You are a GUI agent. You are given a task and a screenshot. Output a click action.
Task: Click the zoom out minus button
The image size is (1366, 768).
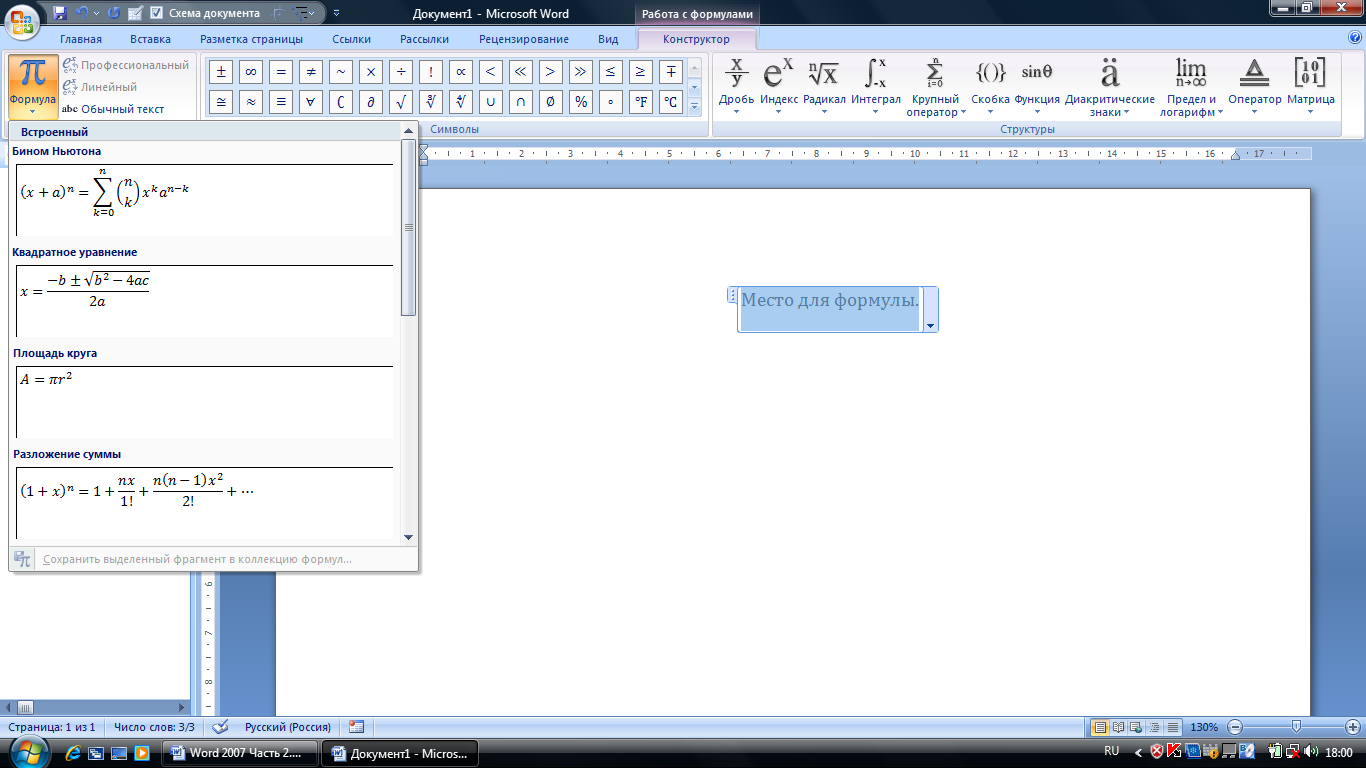[1235, 727]
